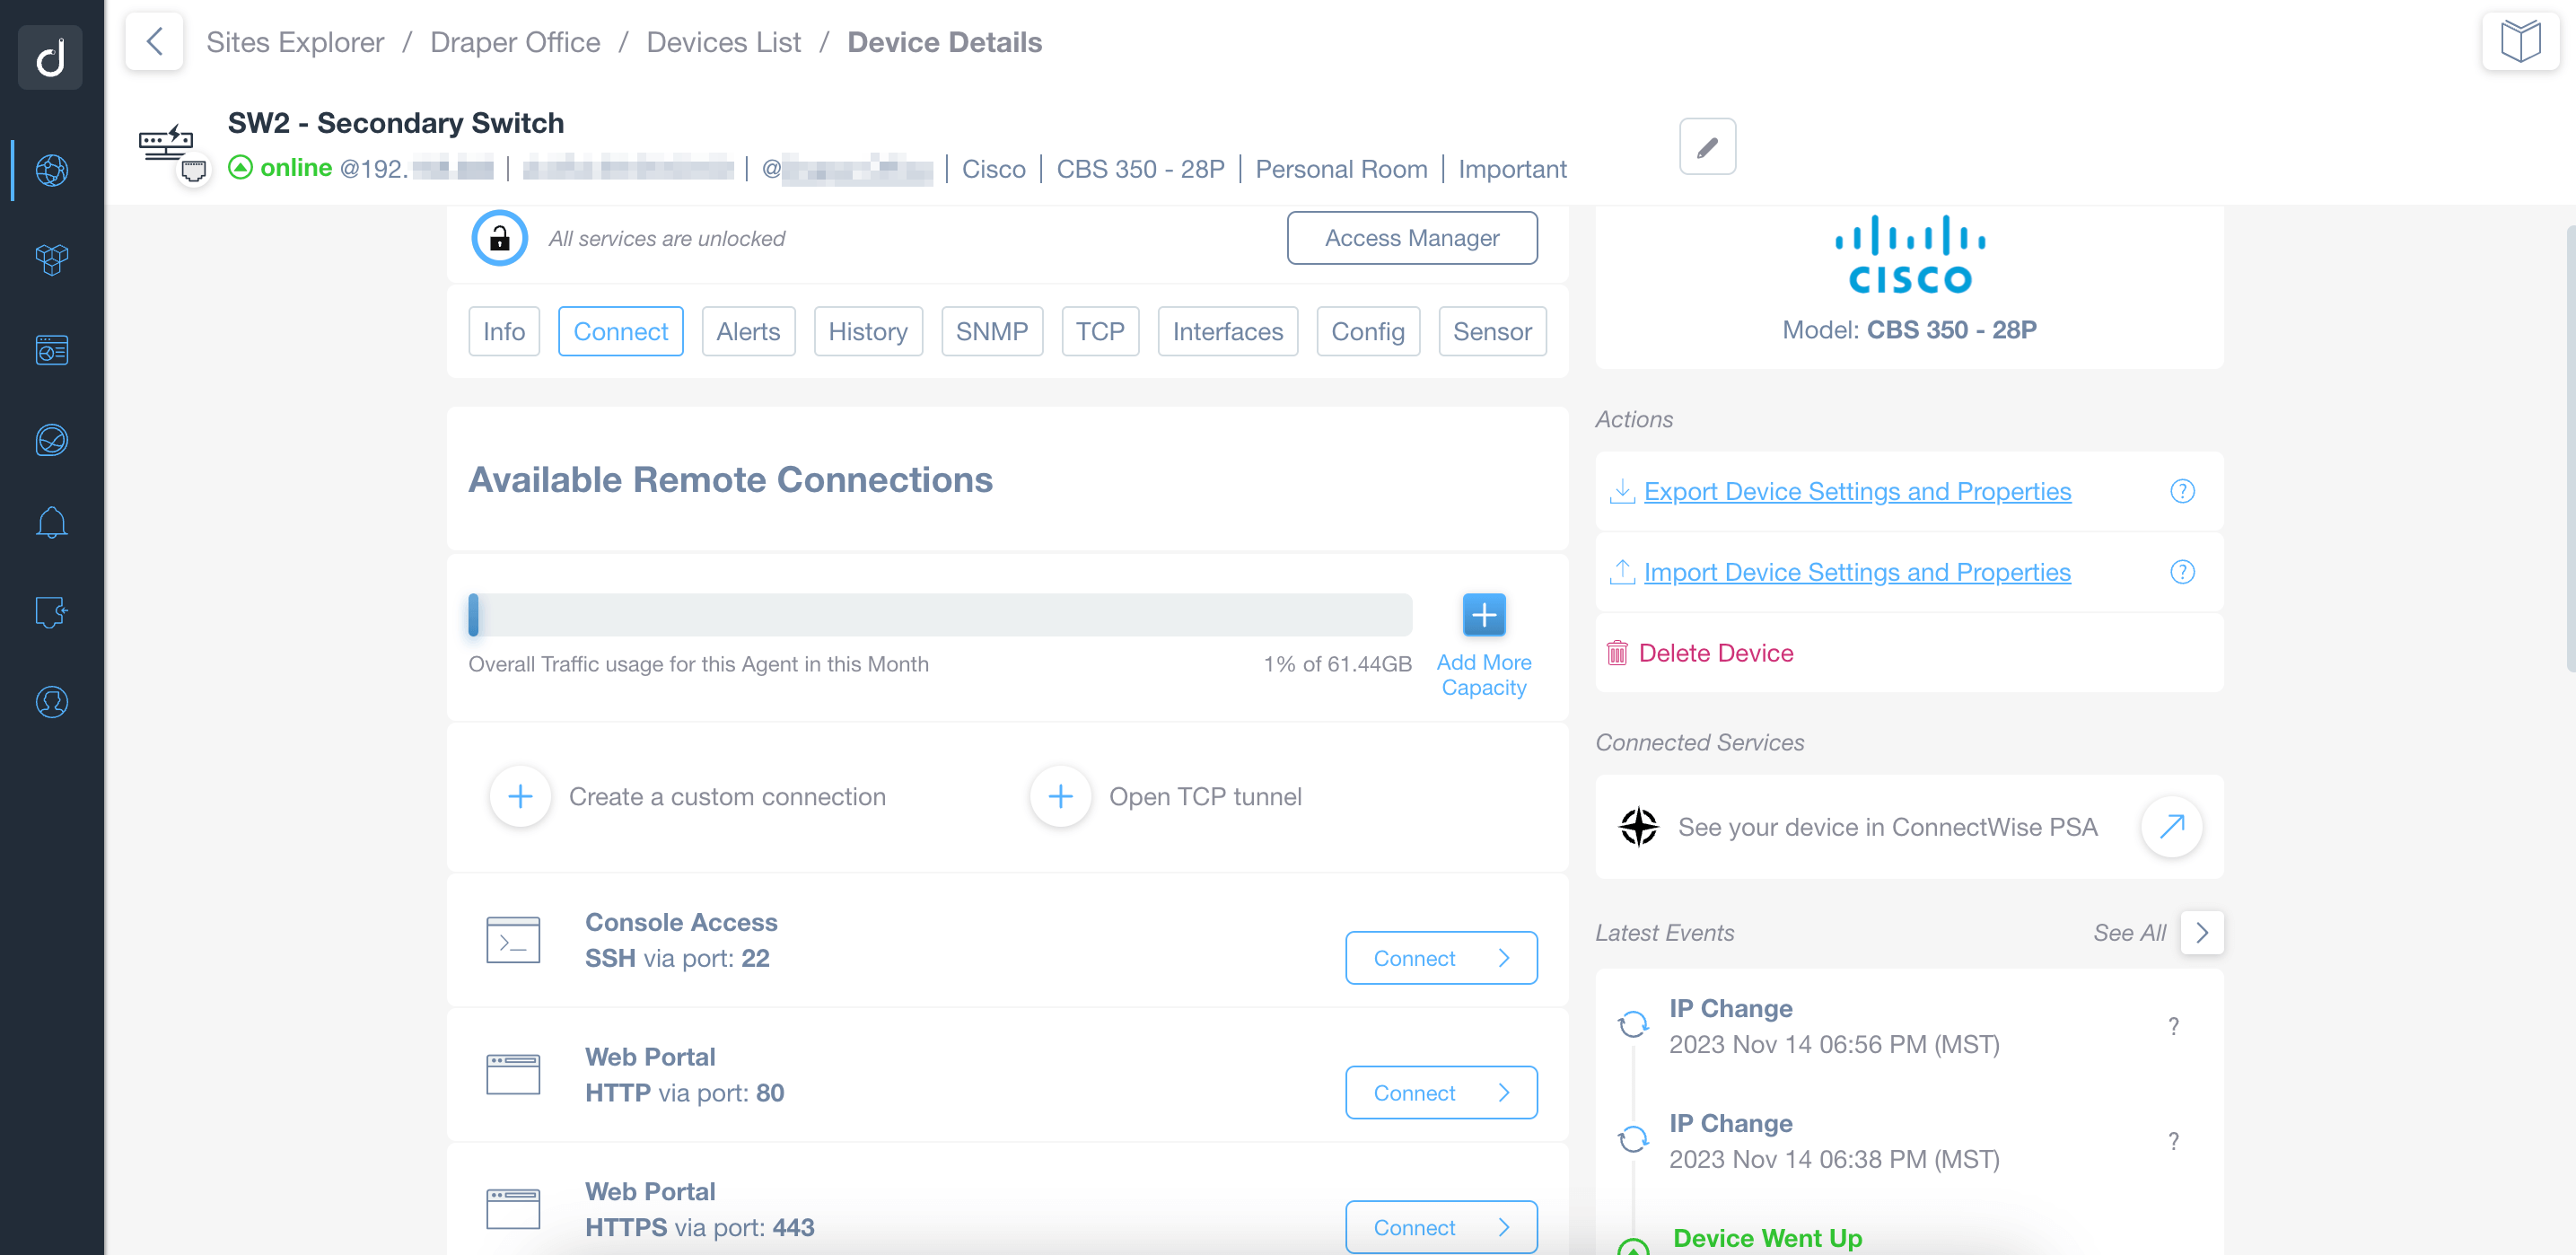Select the Connect tab
This screenshot has height=1255, width=2576.
tap(620, 332)
